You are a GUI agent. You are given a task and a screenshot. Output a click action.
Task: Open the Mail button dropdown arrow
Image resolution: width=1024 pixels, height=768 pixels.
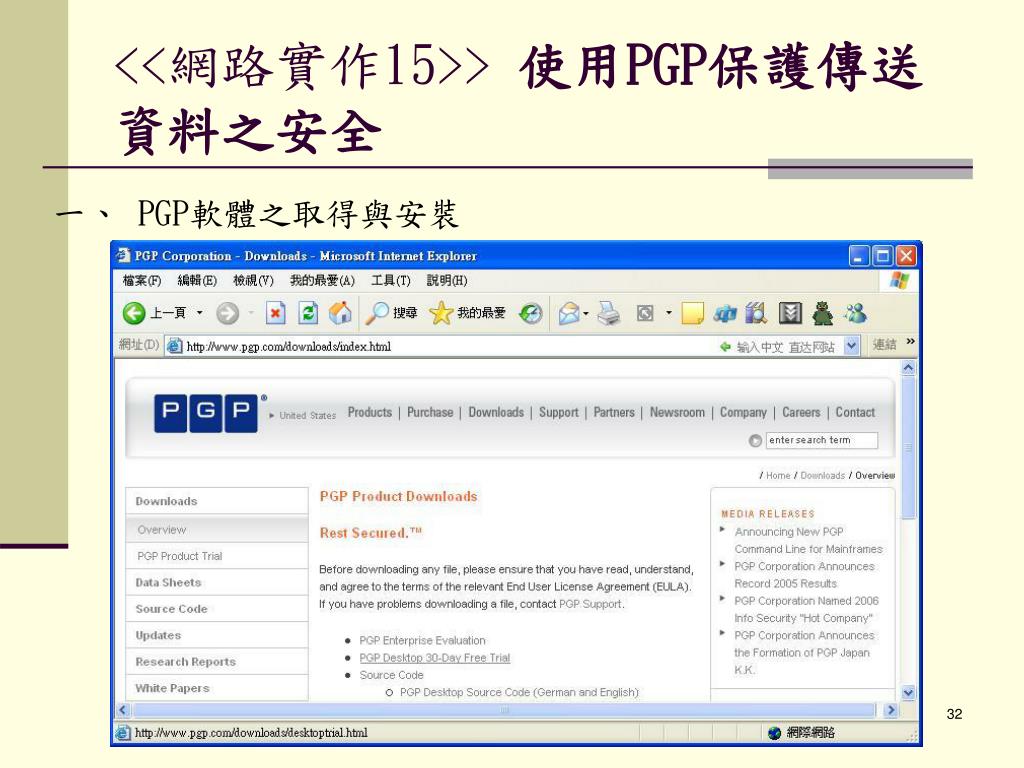click(x=586, y=314)
